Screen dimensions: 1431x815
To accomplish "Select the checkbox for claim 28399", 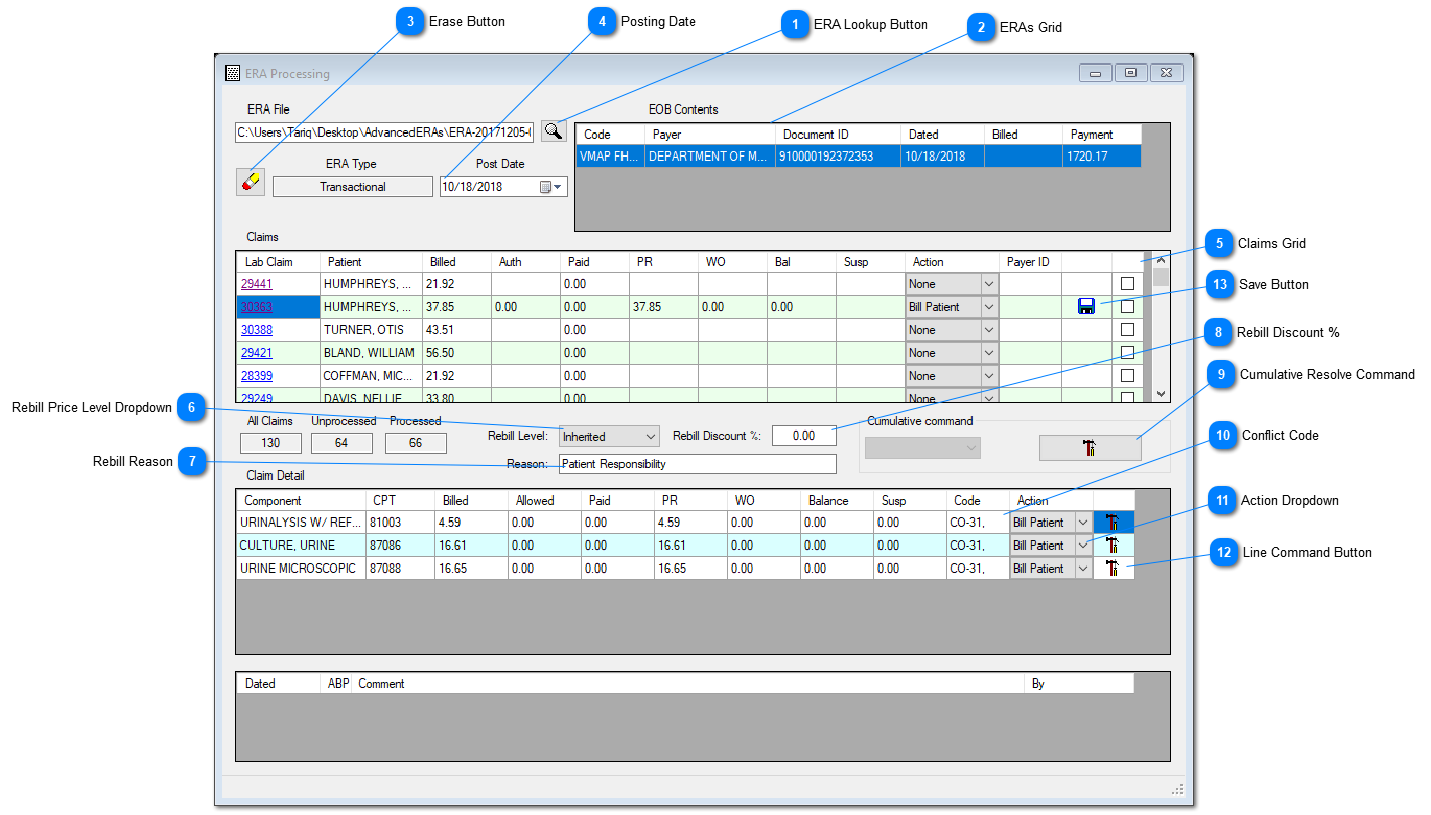I will 1127,376.
